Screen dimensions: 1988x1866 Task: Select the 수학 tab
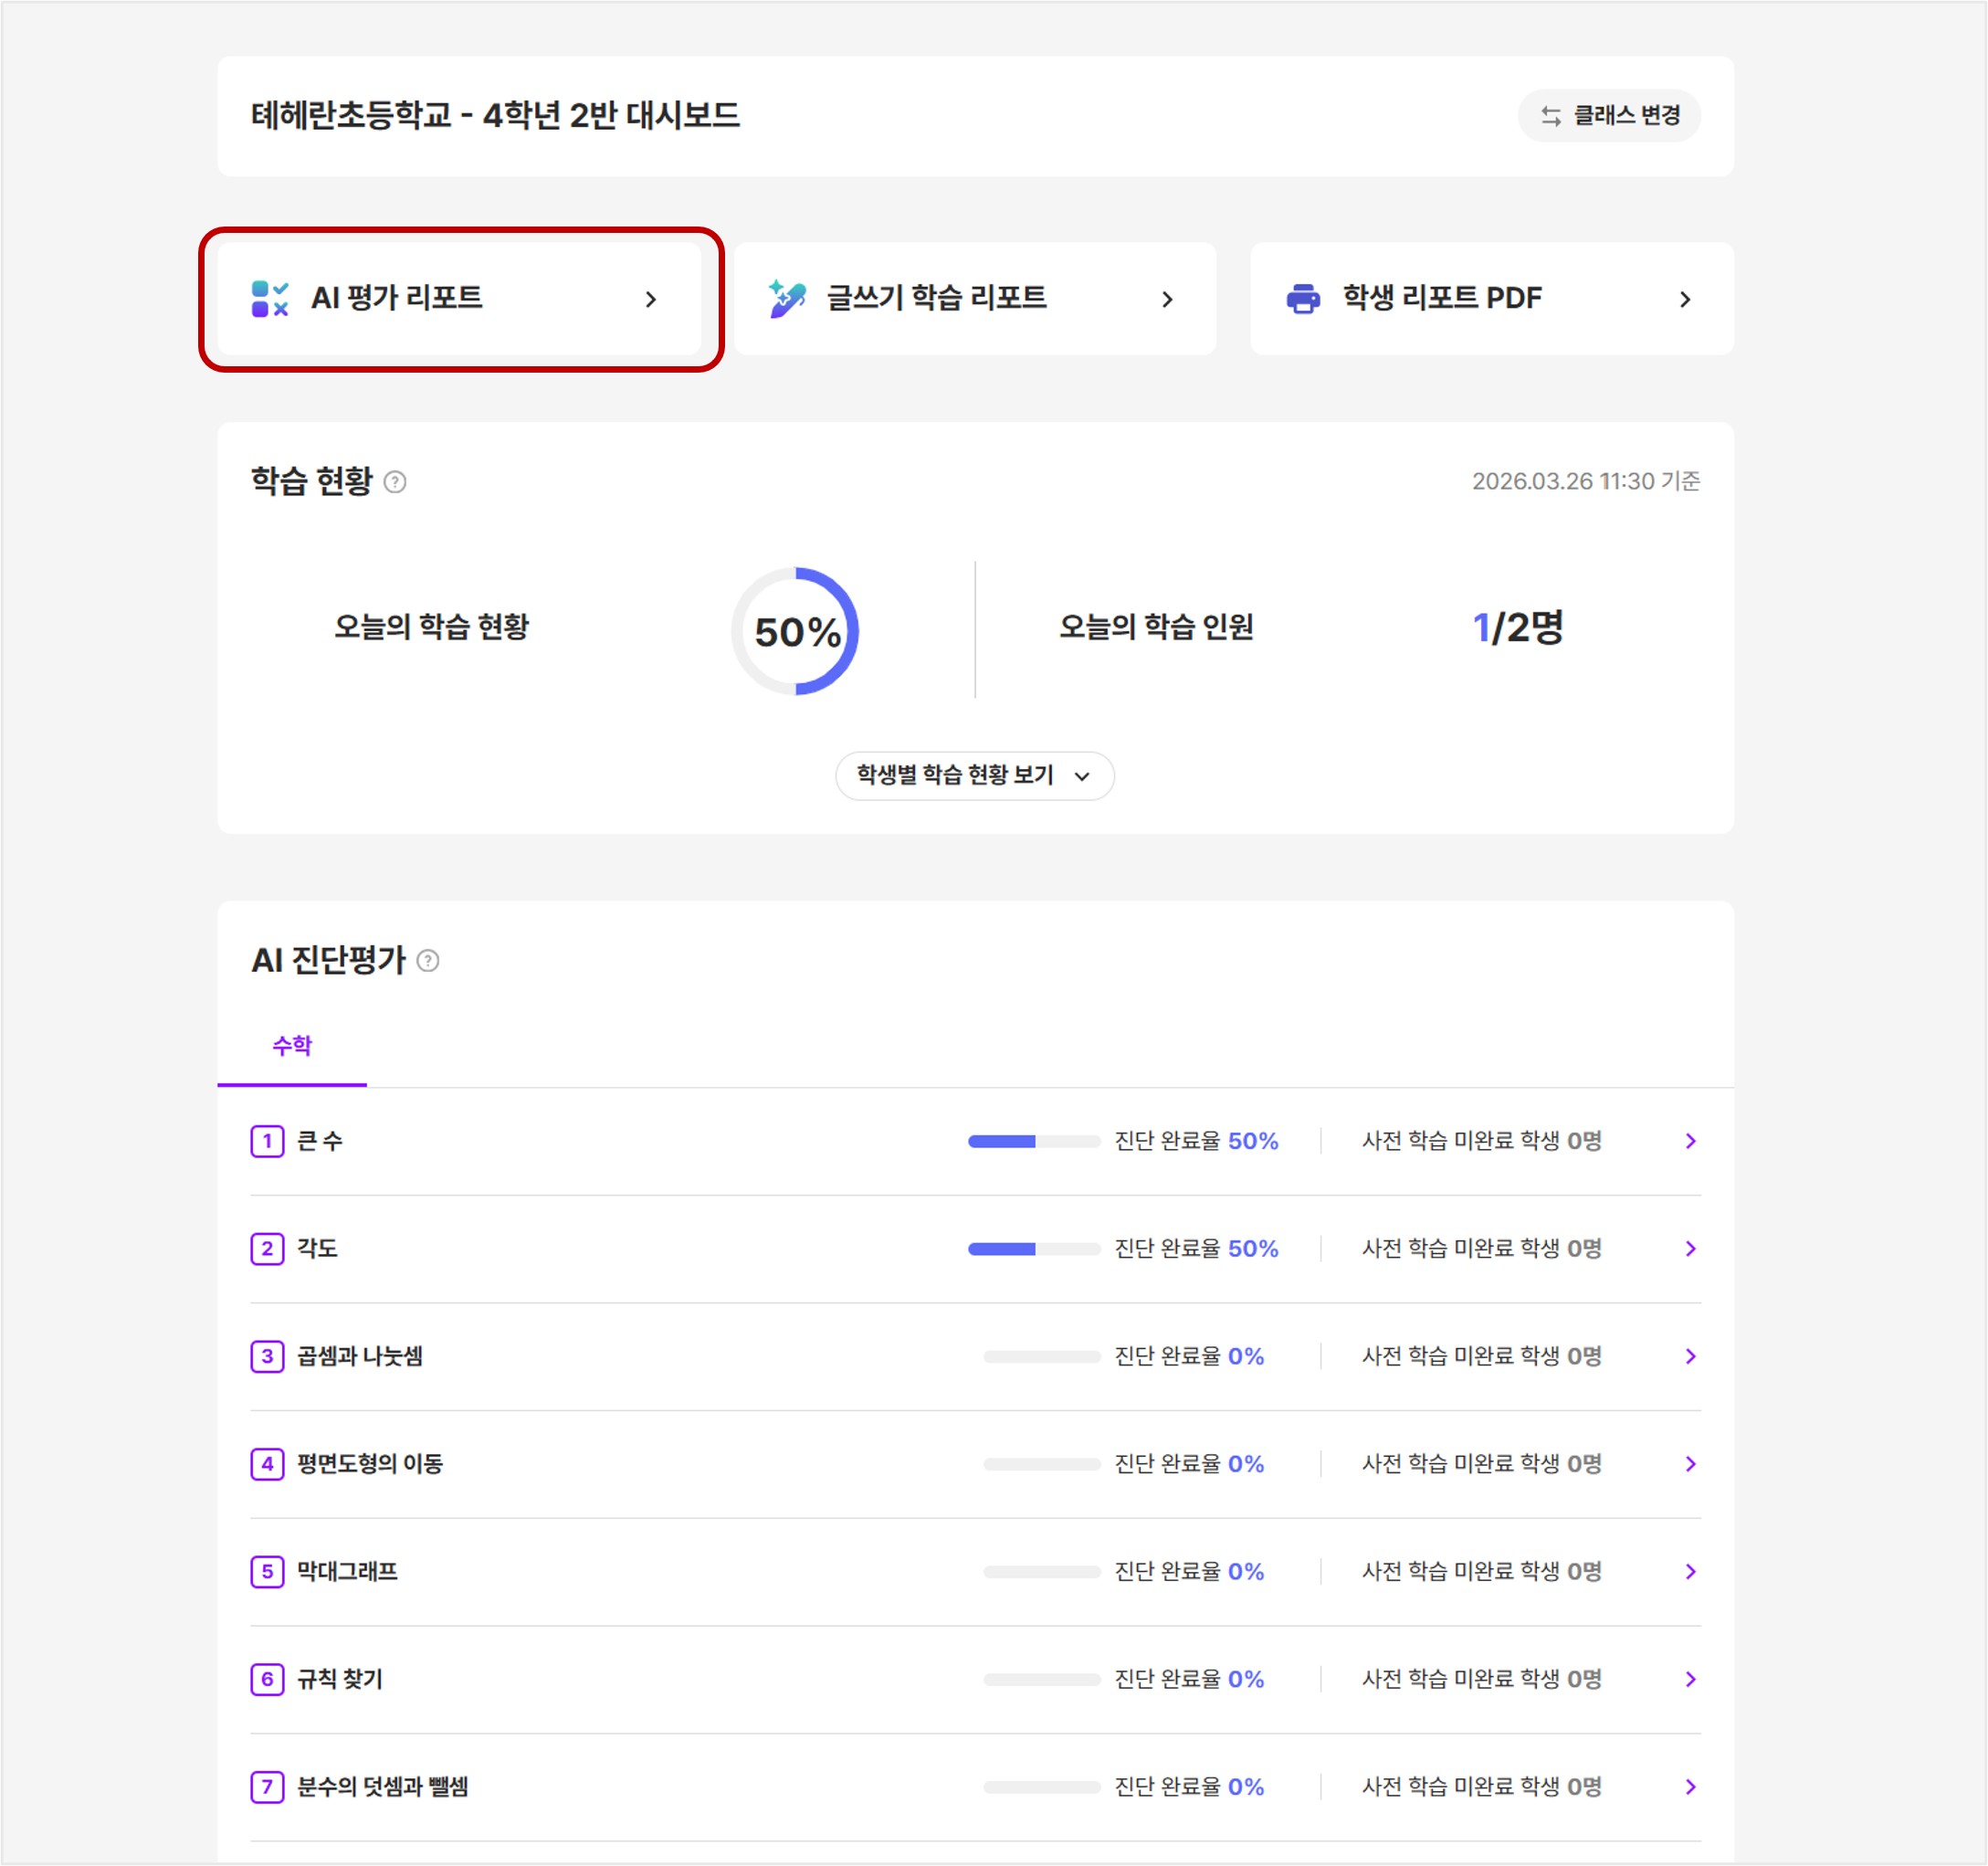pos(292,1046)
